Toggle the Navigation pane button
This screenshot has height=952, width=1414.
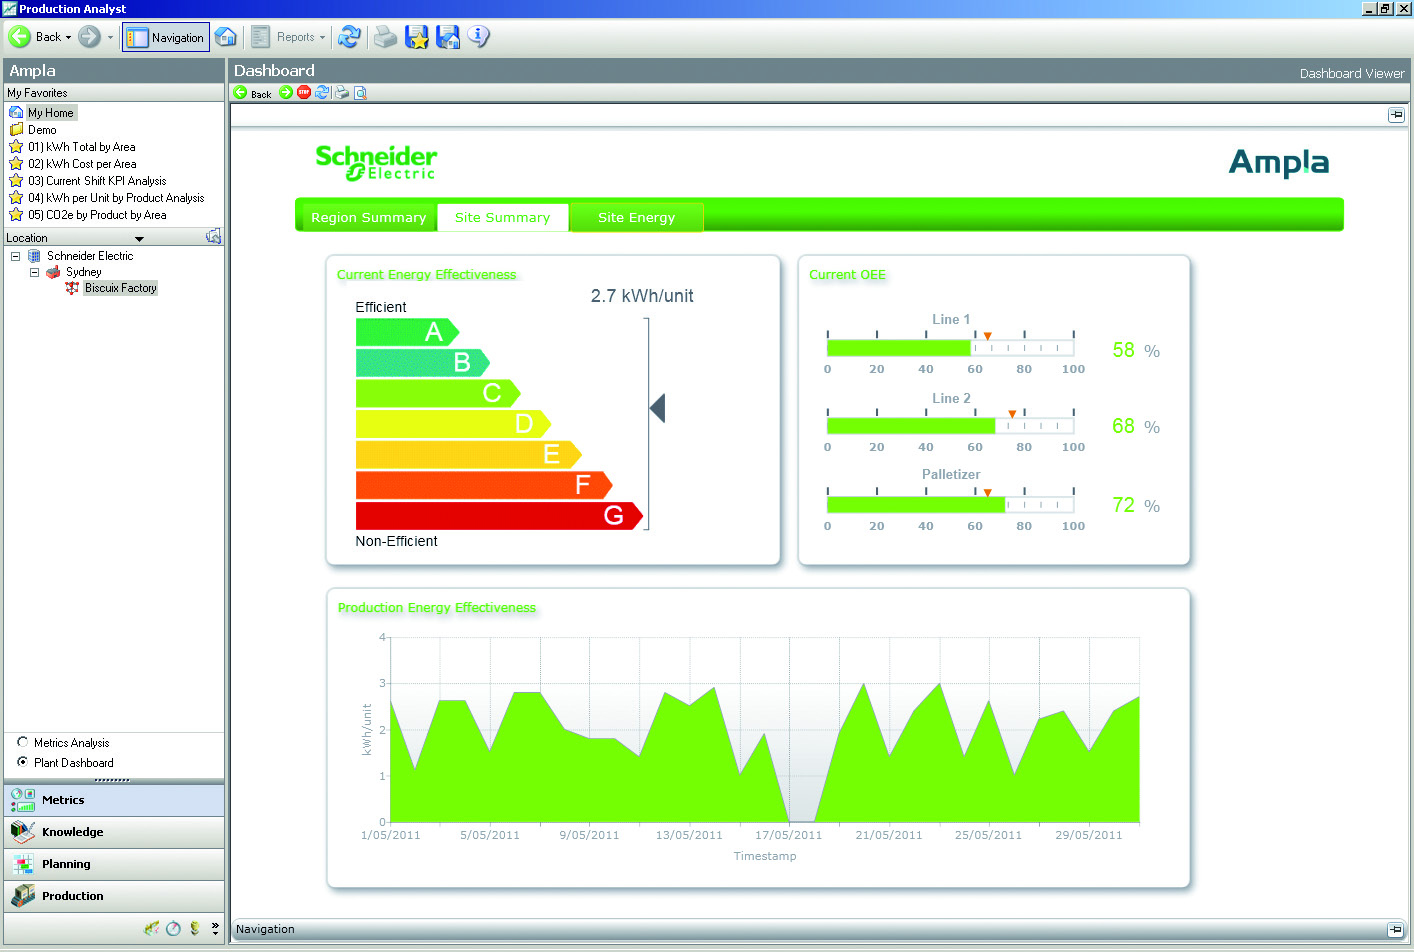pyautogui.click(x=166, y=37)
